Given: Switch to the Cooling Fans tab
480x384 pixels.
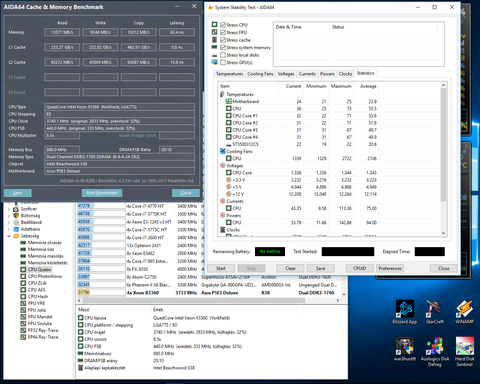Looking at the screenshot, I should [x=260, y=74].
